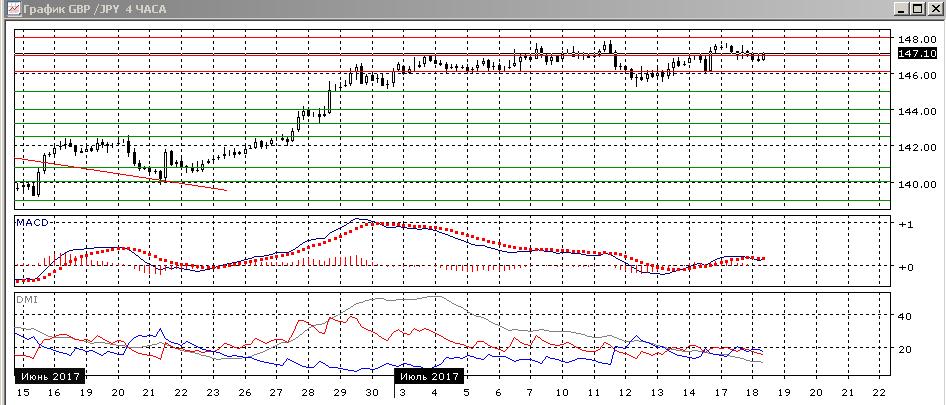Click the current price label 147.10
Image resolution: width=946 pixels, height=405 pixels.
pyautogui.click(x=917, y=54)
